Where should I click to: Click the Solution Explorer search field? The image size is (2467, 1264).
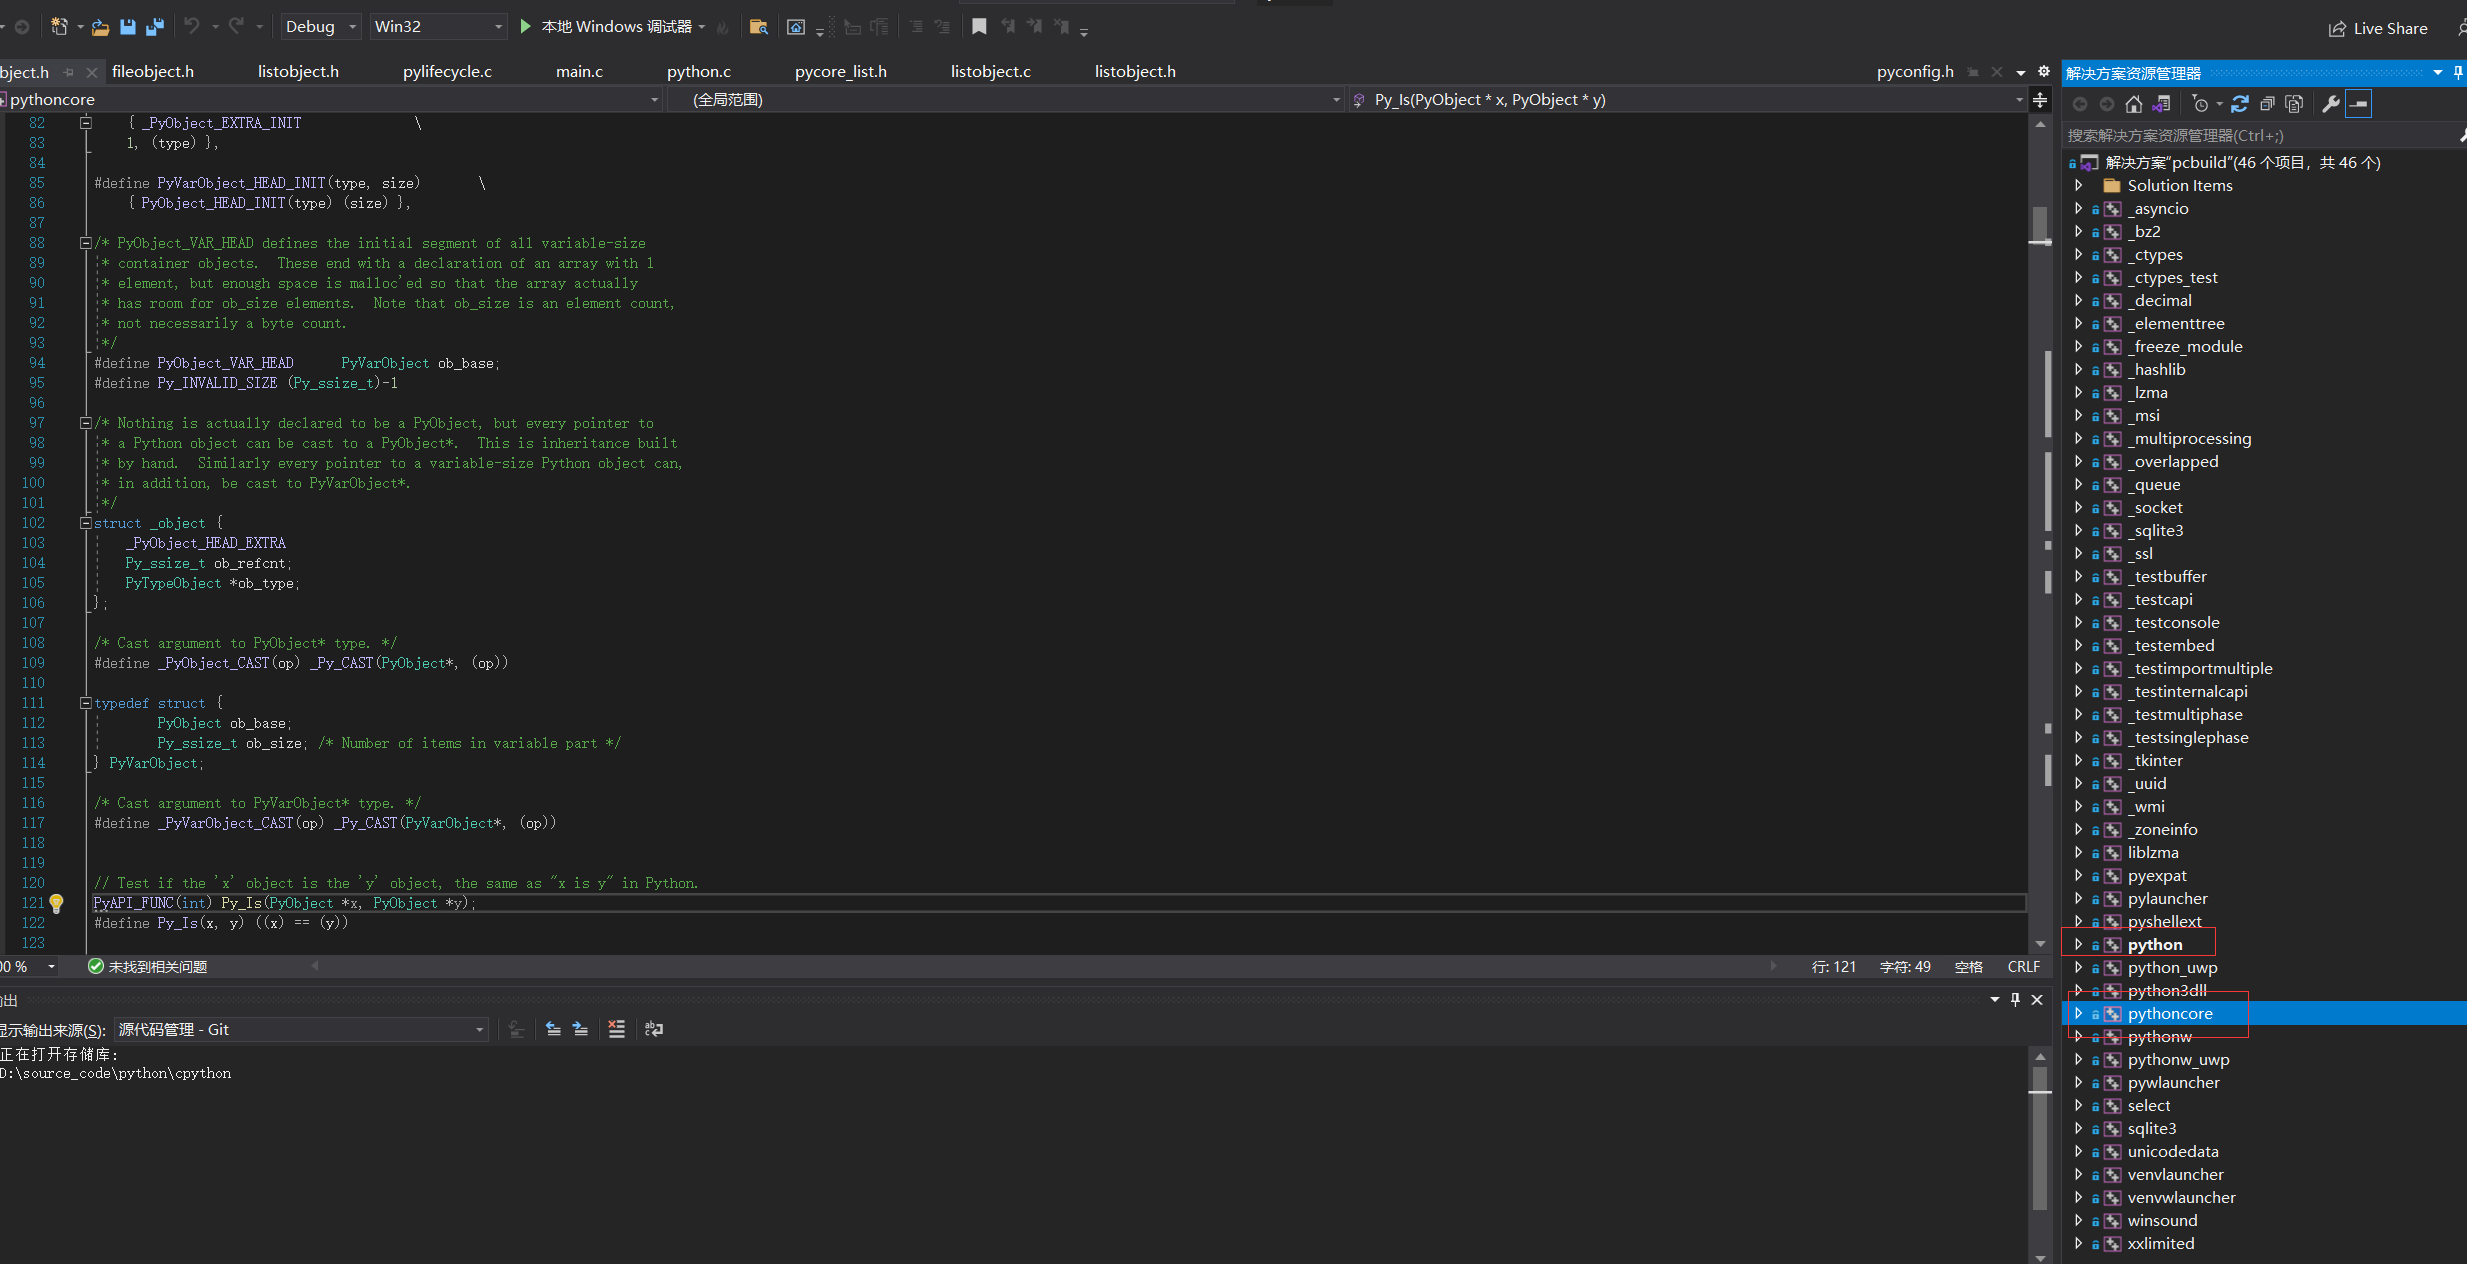tap(2250, 135)
